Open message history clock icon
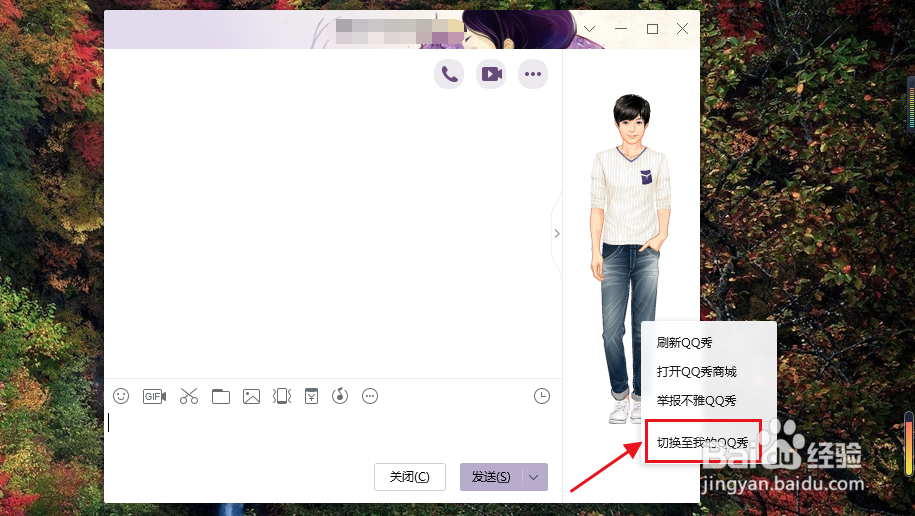This screenshot has width=915, height=516. point(542,396)
